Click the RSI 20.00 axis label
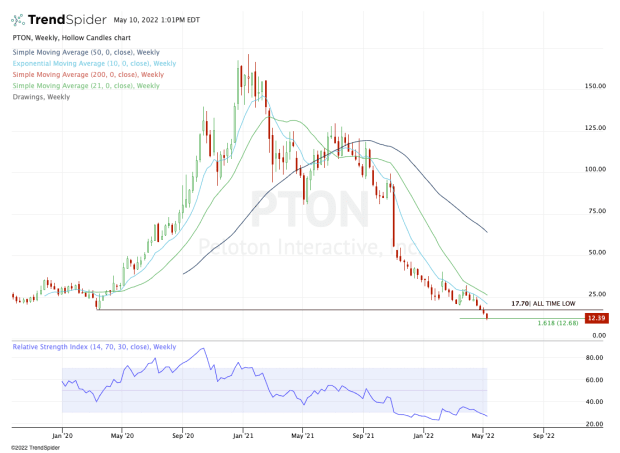 [x=594, y=424]
